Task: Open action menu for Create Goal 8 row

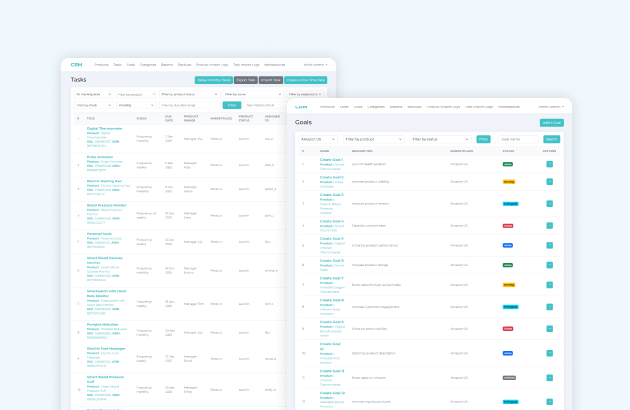Action: tap(549, 307)
